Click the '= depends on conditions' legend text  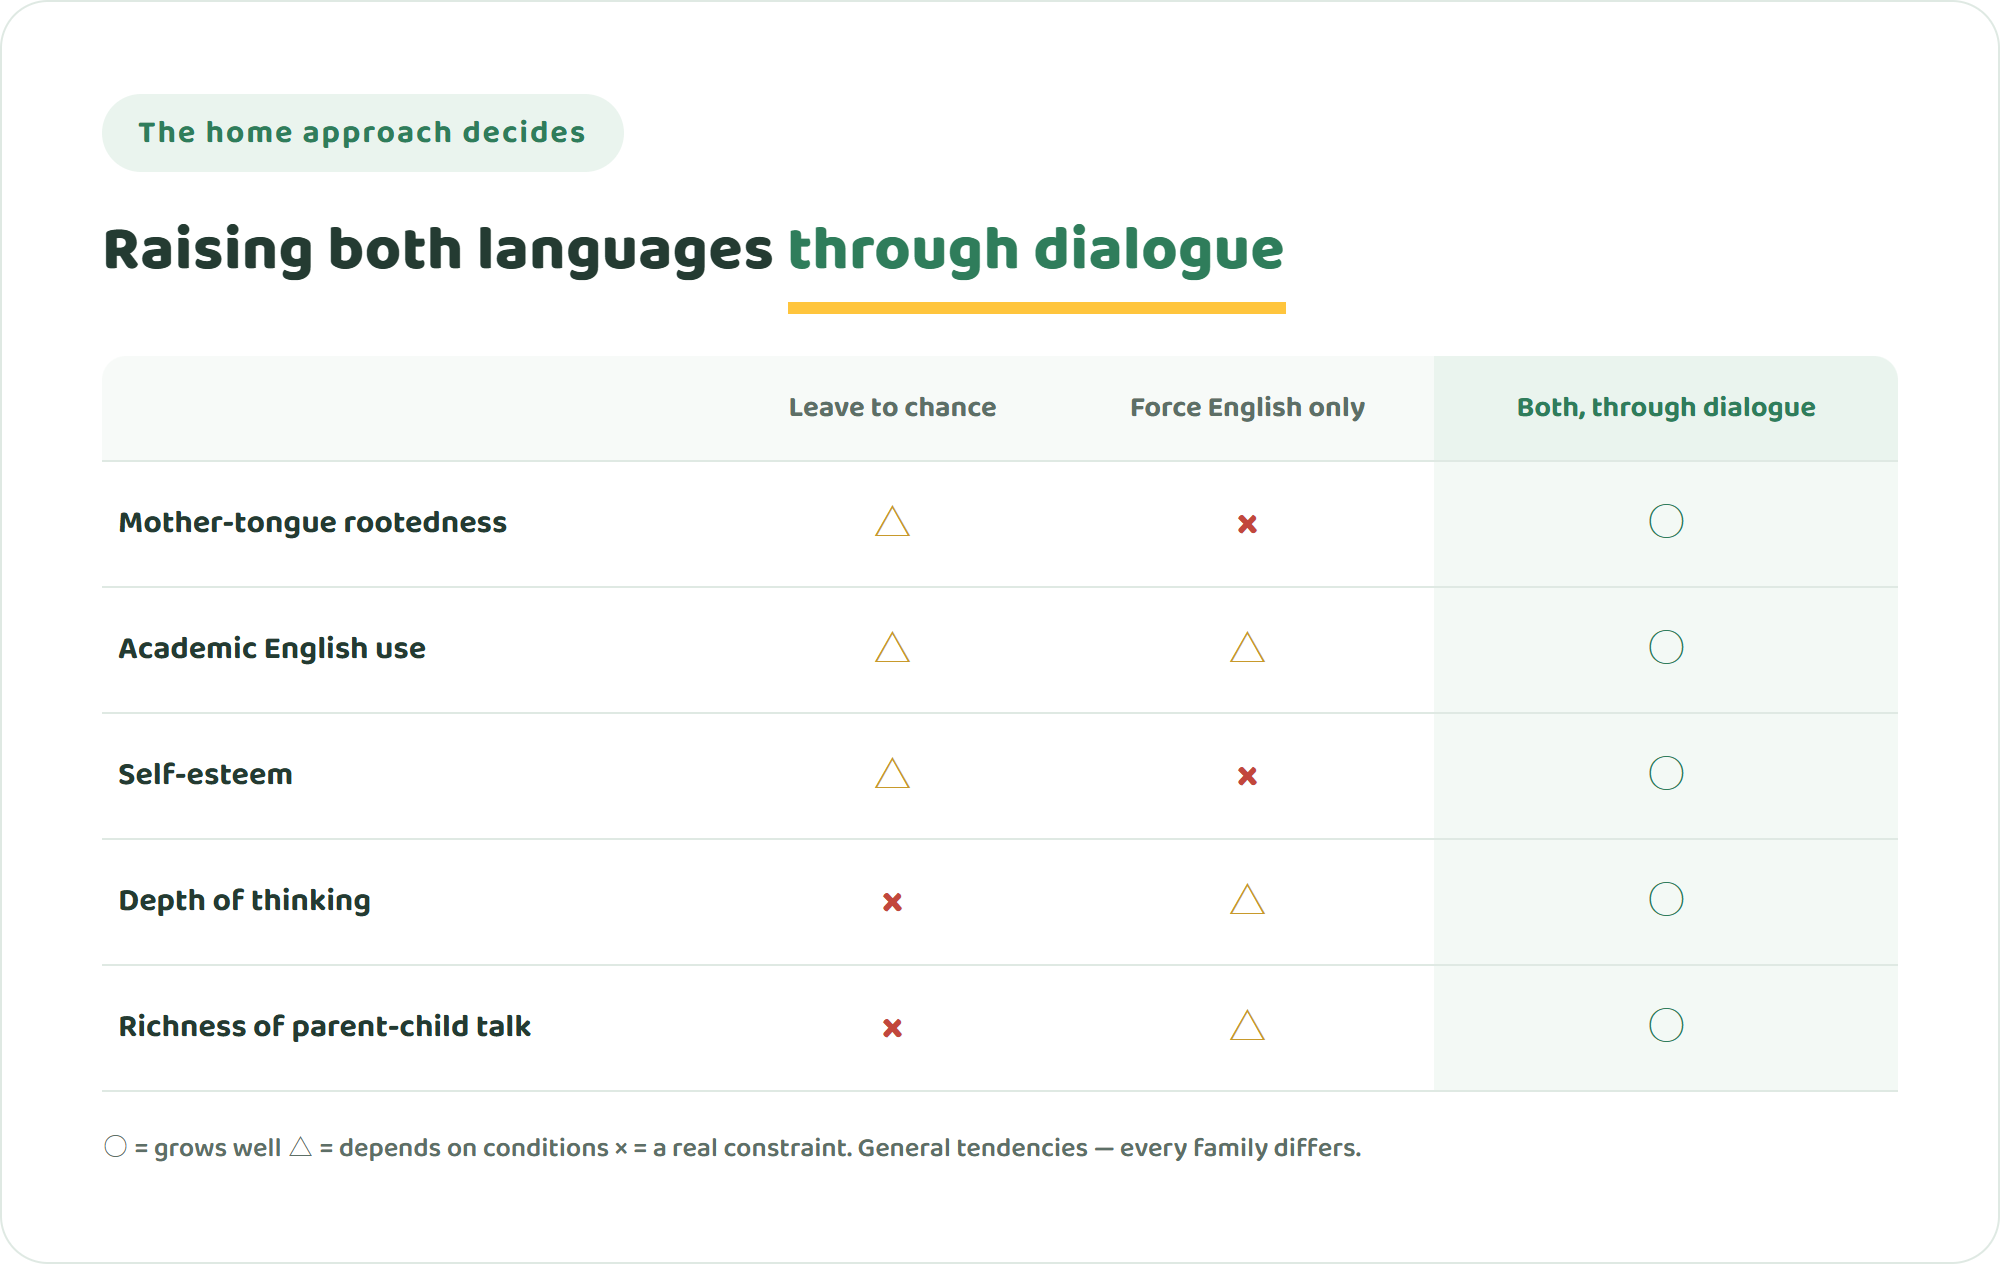coord(464,1148)
